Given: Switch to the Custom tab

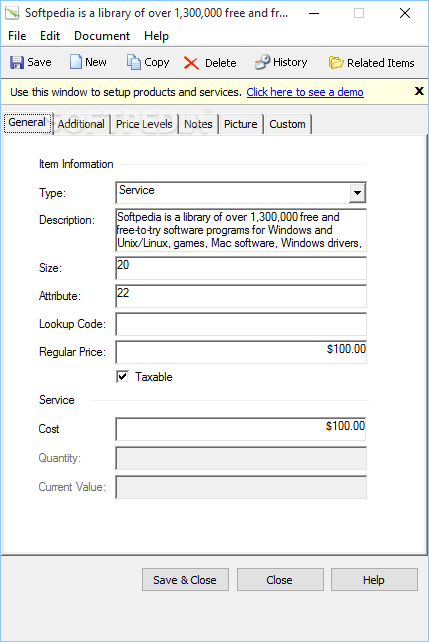Looking at the screenshot, I should [x=287, y=124].
